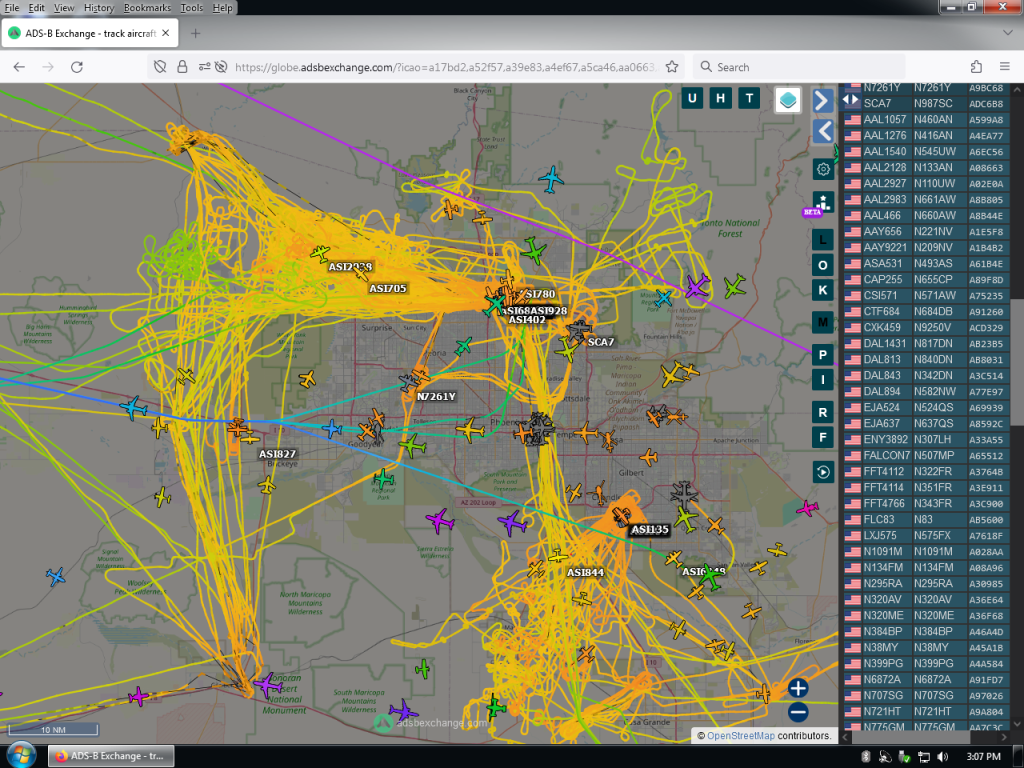Click the ADS-B Exchange taskbar button
Viewport: 1024px width, 768px height.
pos(111,756)
